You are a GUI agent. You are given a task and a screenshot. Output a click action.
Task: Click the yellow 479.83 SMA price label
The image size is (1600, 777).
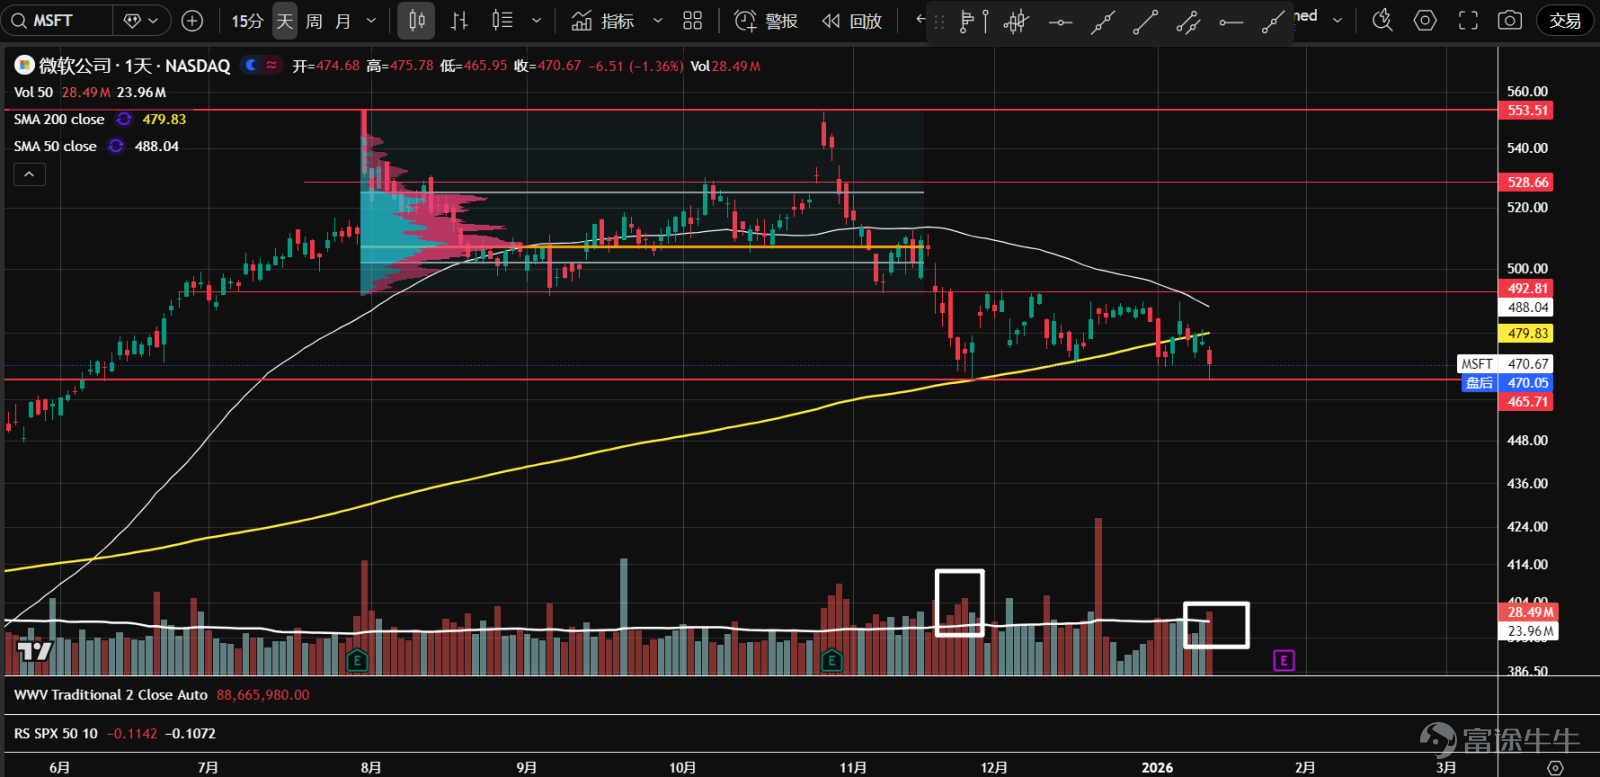click(1527, 333)
